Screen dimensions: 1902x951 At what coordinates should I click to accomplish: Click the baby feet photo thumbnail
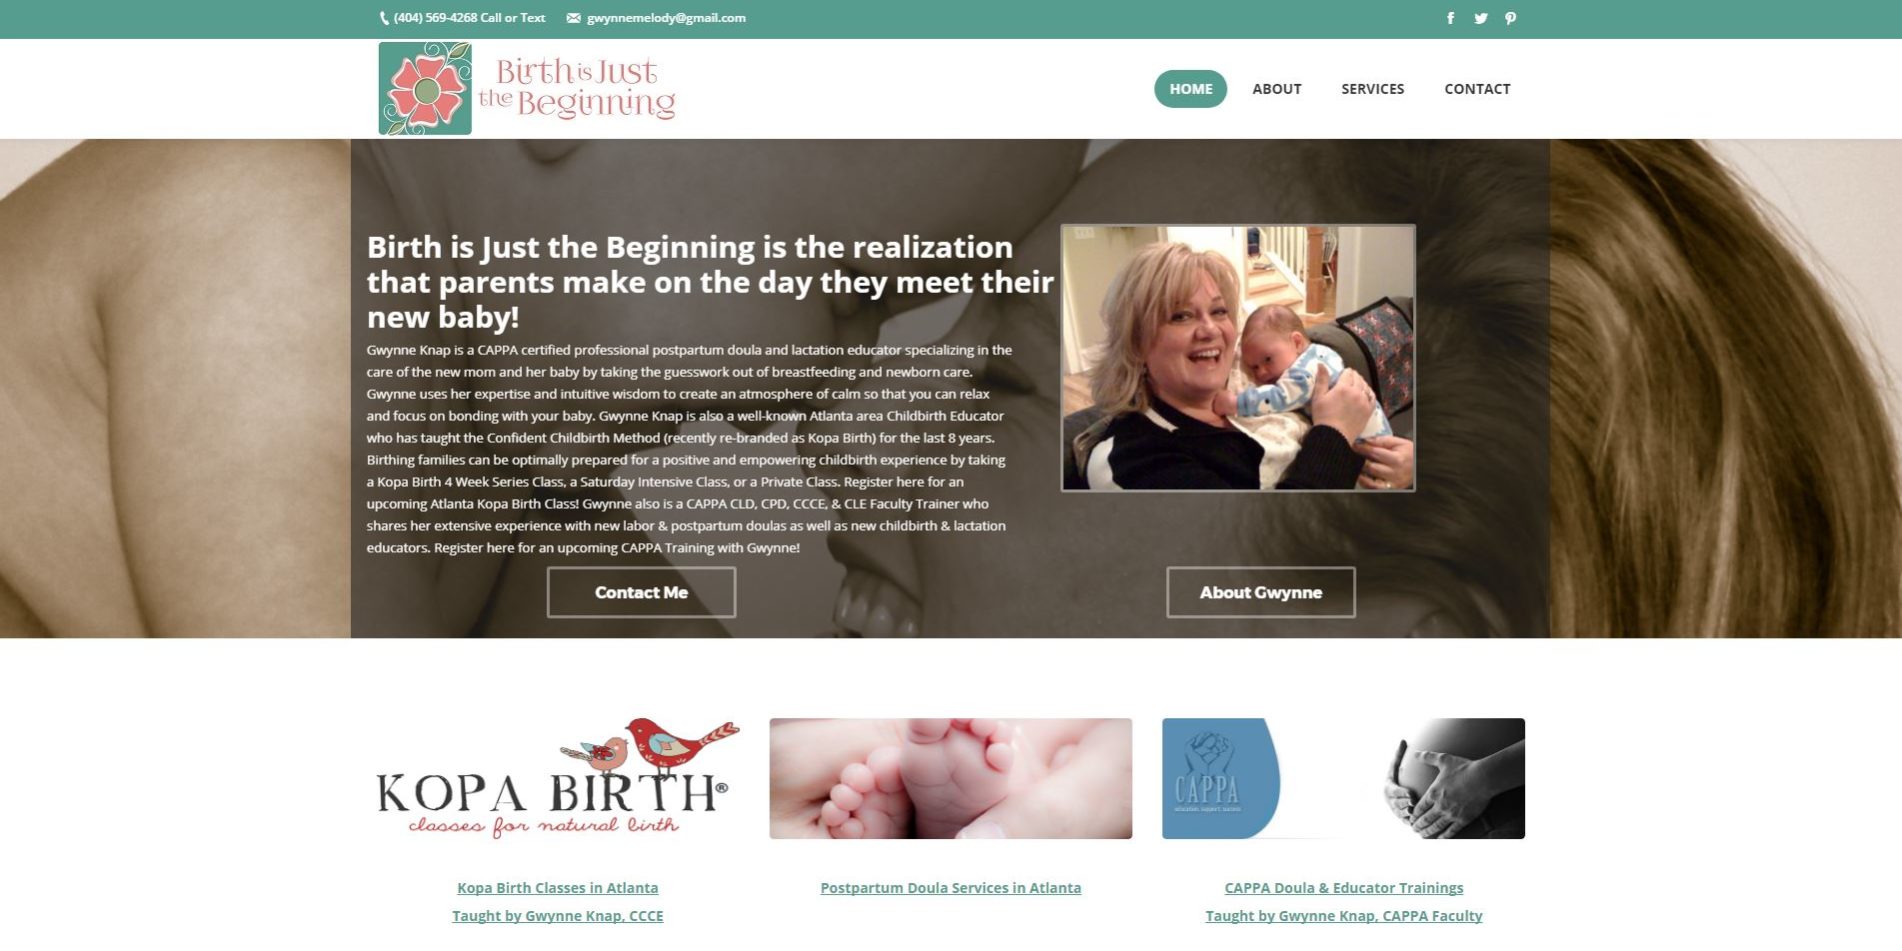[x=950, y=778]
